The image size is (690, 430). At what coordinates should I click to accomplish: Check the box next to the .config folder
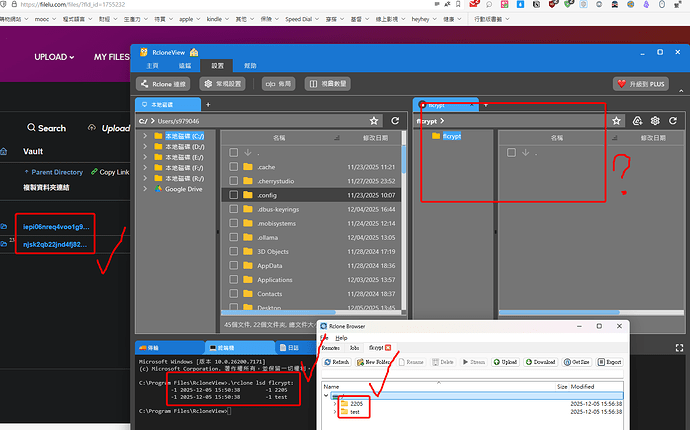pyautogui.click(x=233, y=195)
